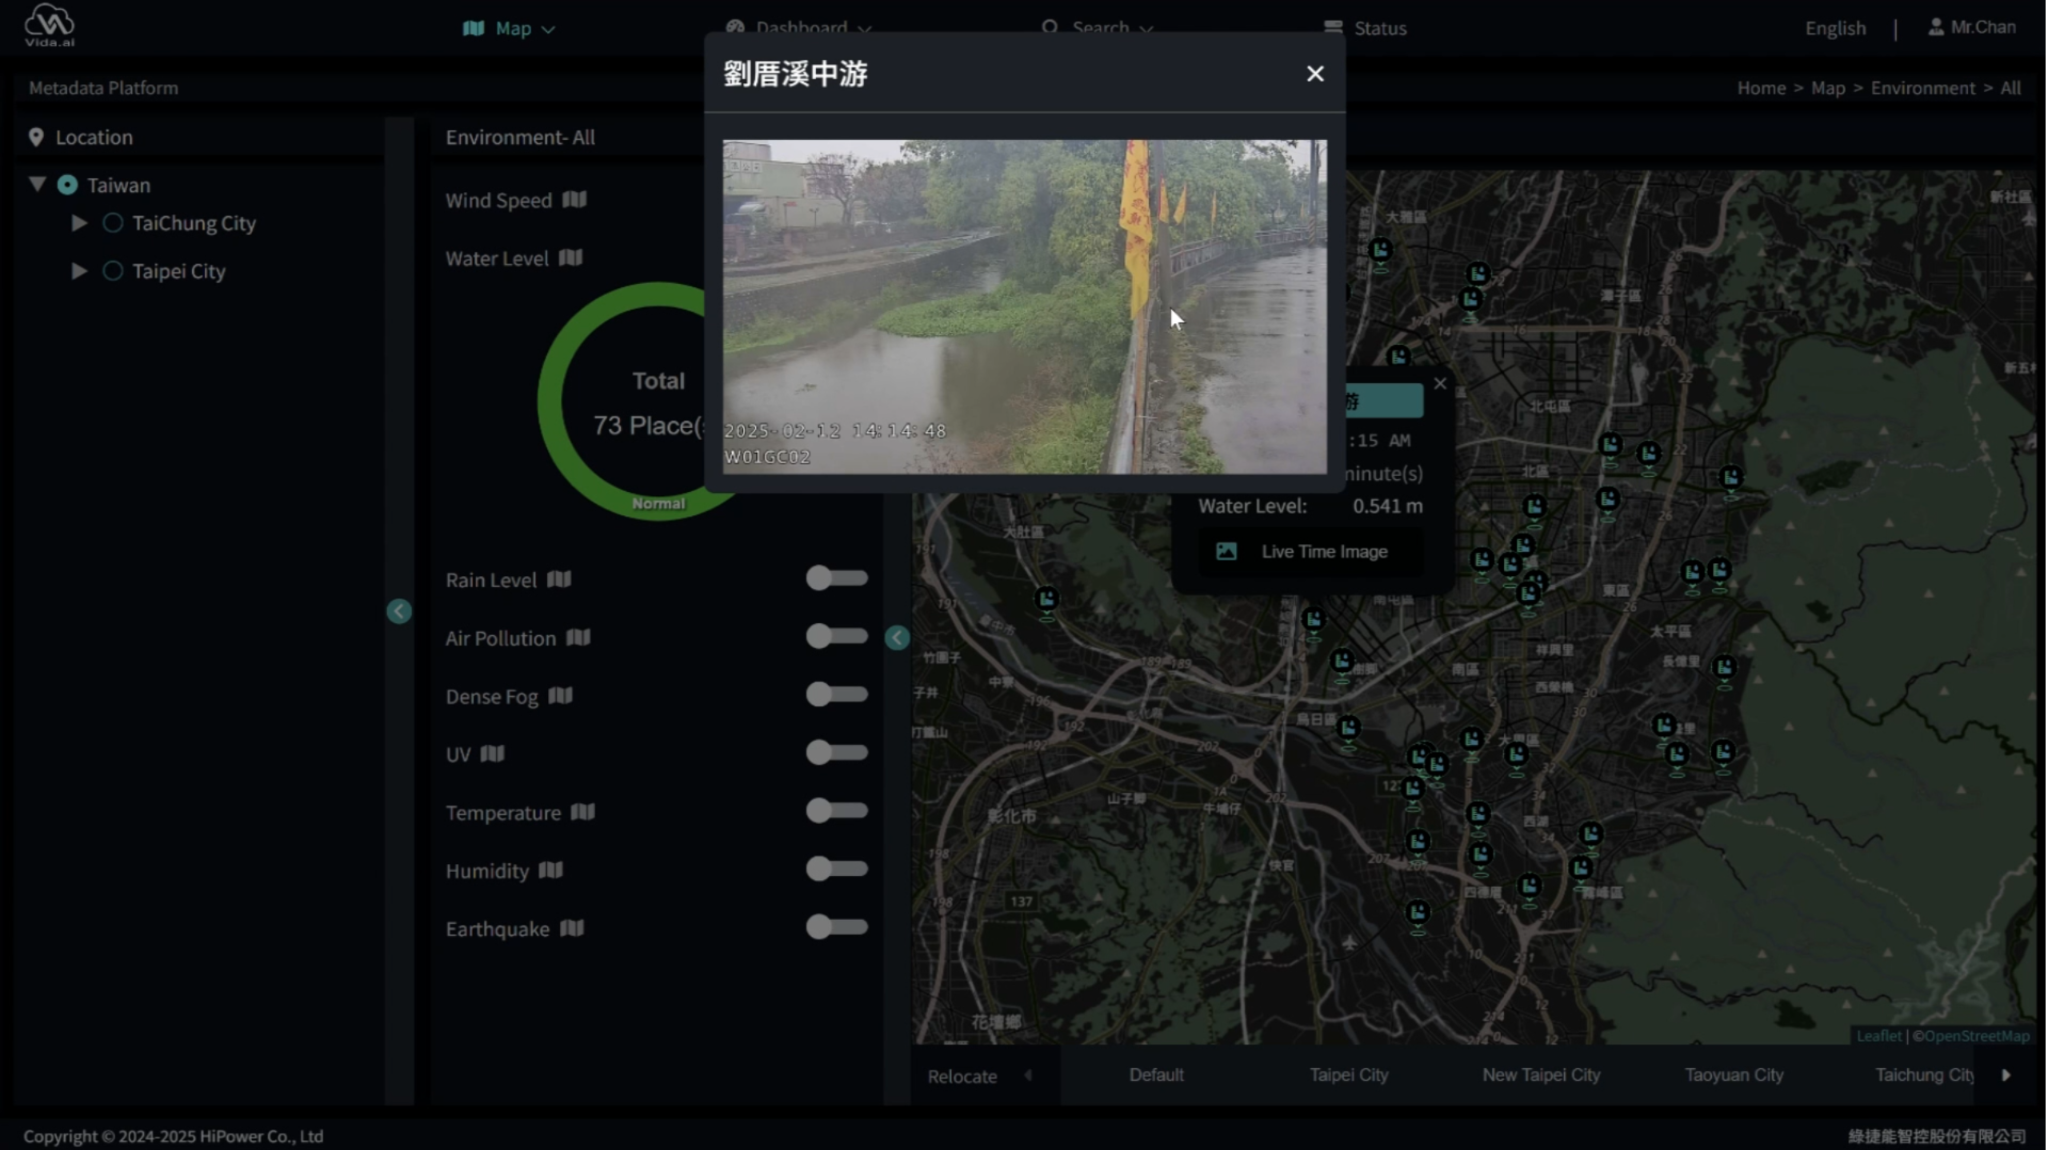
Task: Click map icon next to Wind Speed
Action: pos(574,200)
